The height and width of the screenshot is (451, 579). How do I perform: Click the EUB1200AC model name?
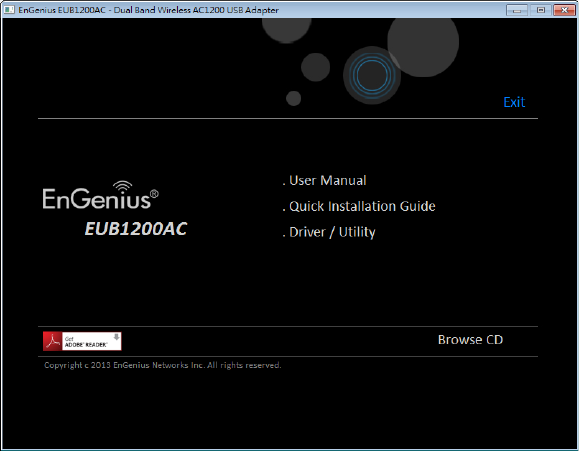[136, 229]
